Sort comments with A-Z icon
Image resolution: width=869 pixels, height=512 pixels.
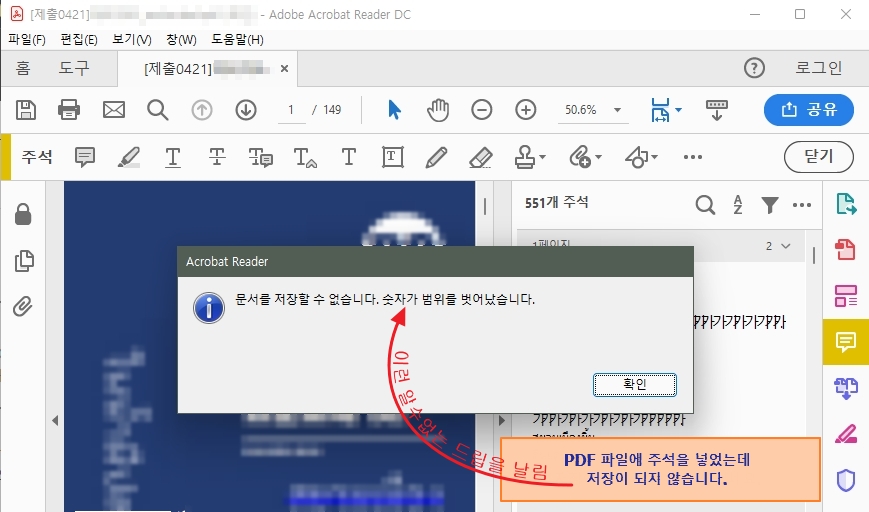738,205
